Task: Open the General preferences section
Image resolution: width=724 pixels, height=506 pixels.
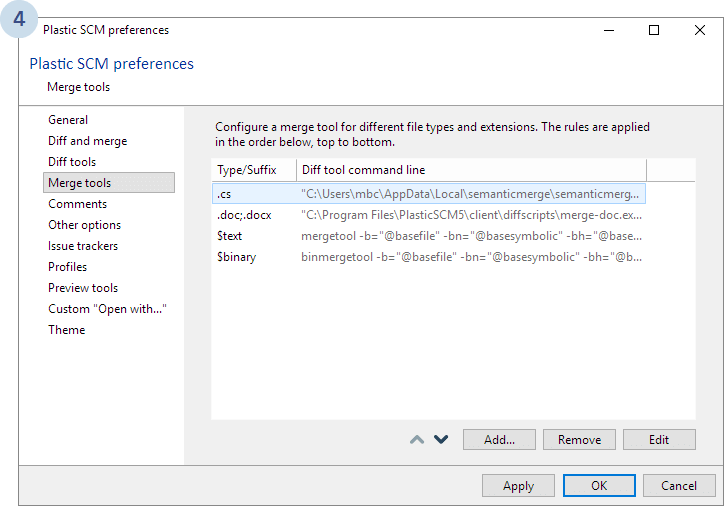Action: point(68,120)
